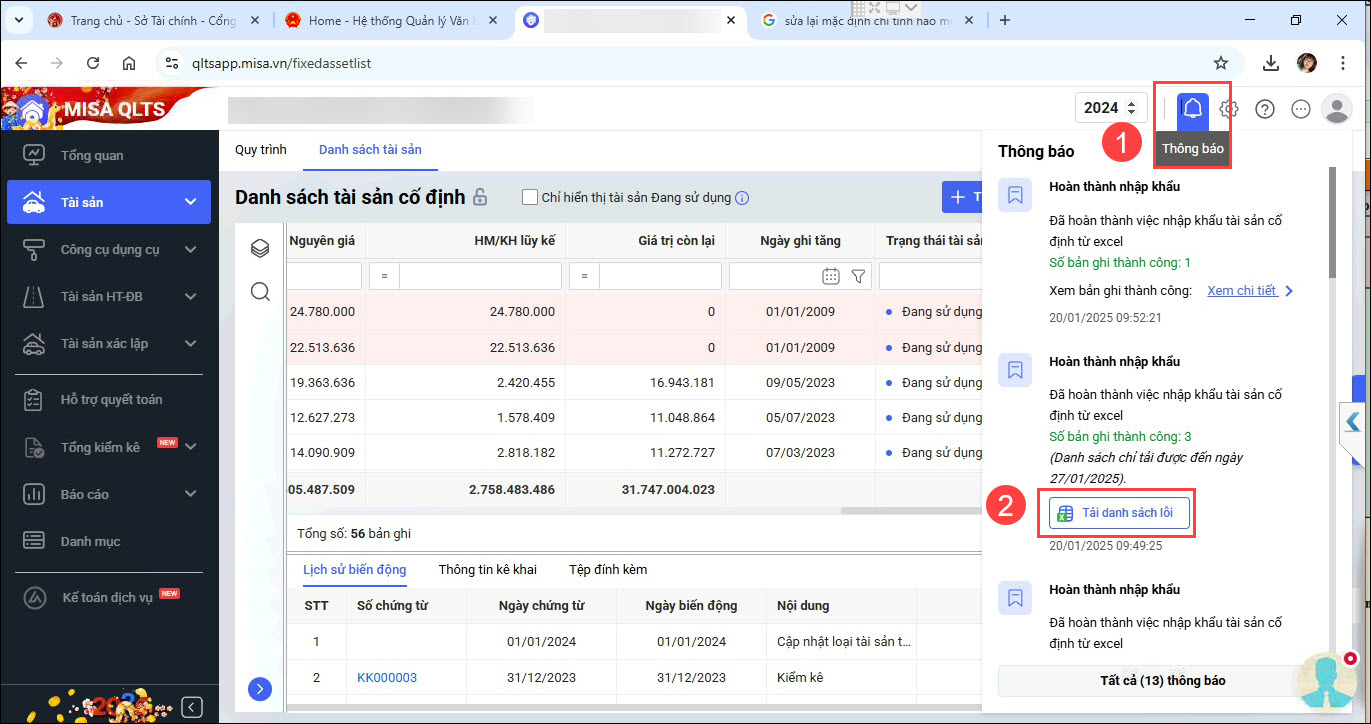The height and width of the screenshot is (724, 1371).
Task: Click the layers icon beside table
Action: coord(260,248)
